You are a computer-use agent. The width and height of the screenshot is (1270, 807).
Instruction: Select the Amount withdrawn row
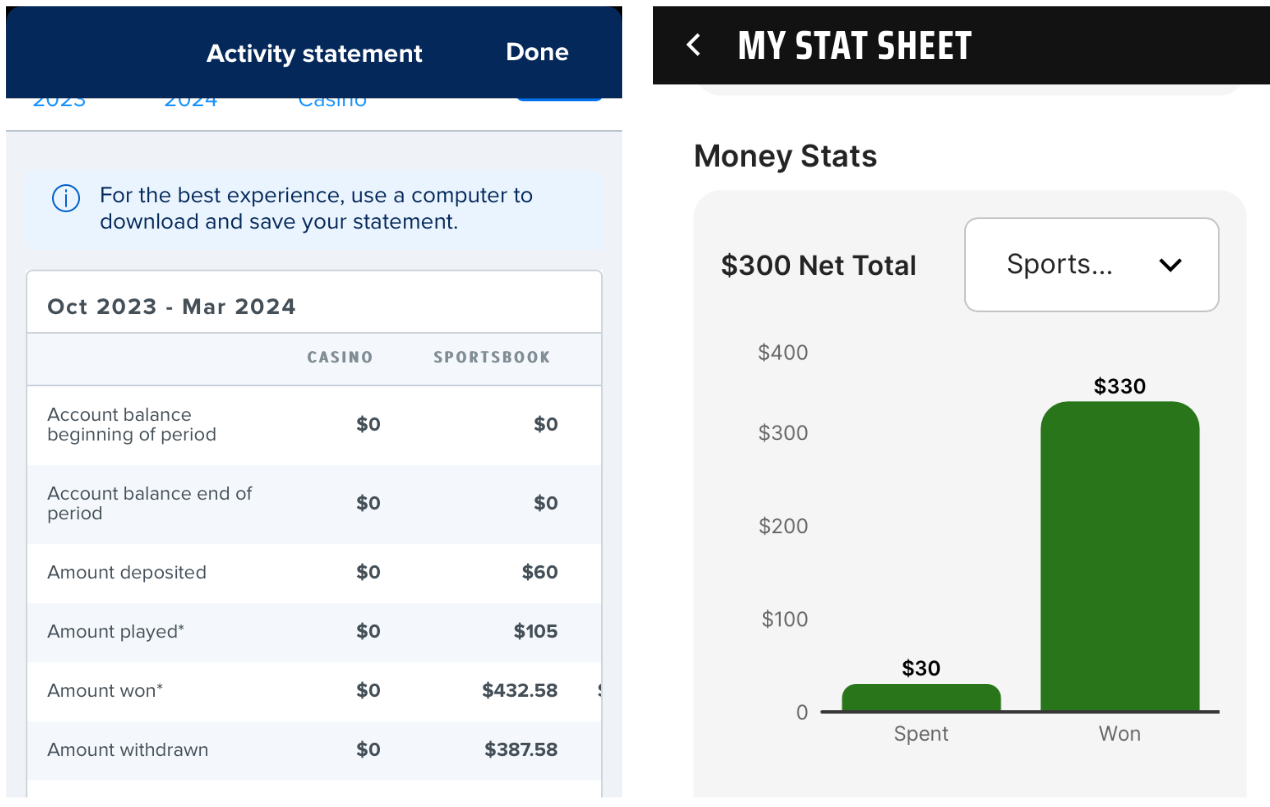[x=314, y=750]
